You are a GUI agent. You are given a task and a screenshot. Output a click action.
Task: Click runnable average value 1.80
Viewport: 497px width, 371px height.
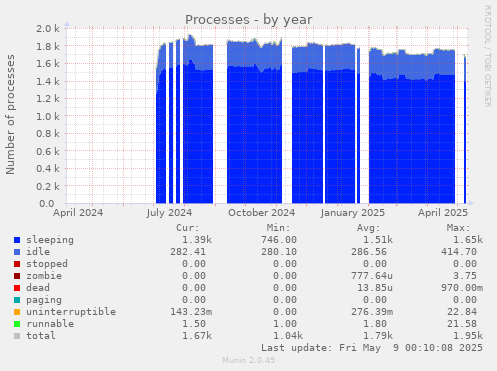pos(375,324)
